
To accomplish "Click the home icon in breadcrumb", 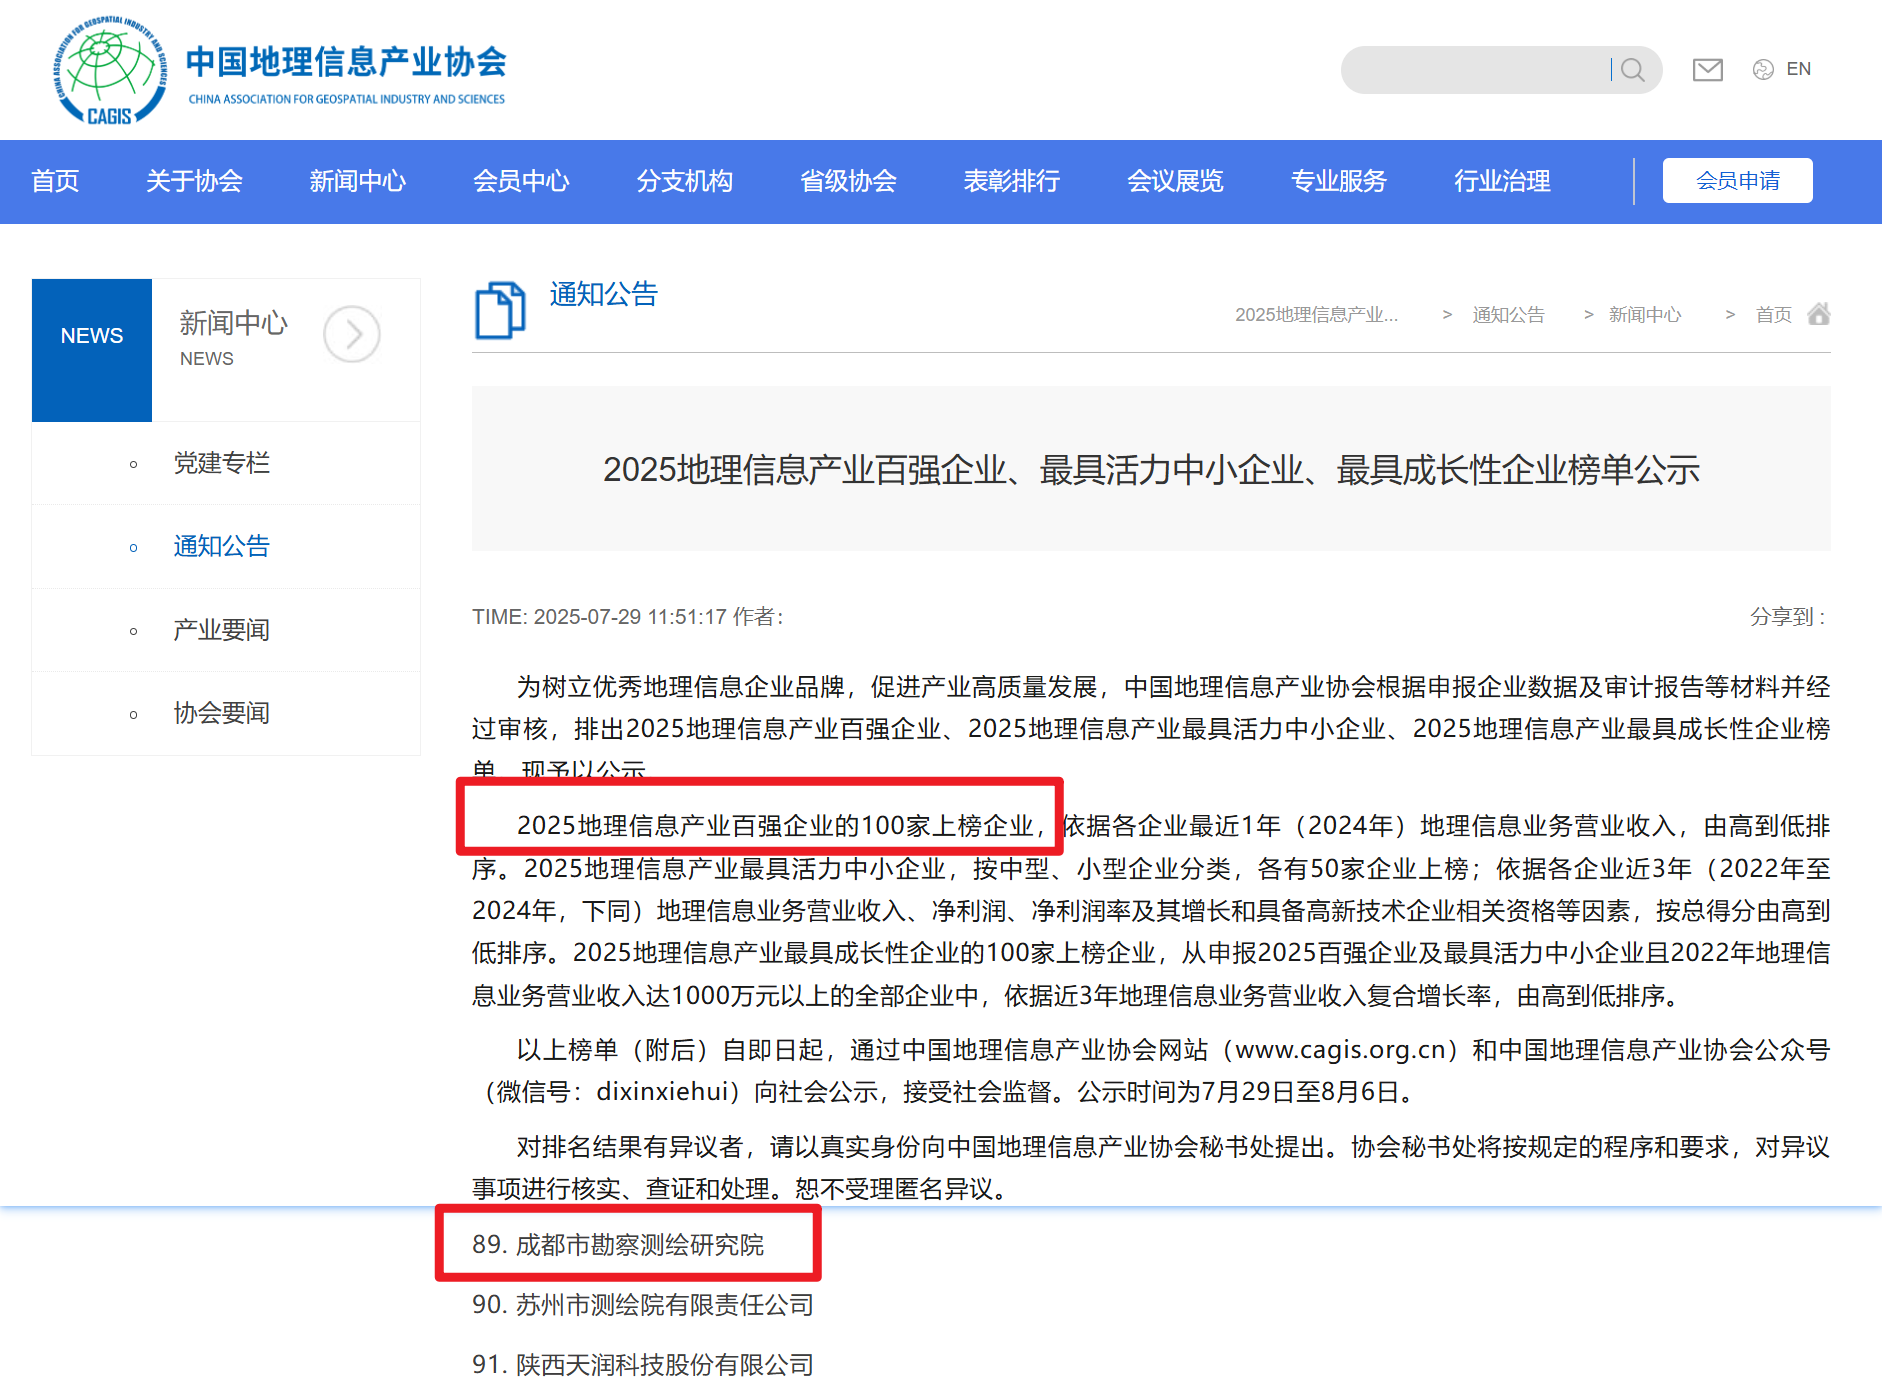I will pos(1819,314).
